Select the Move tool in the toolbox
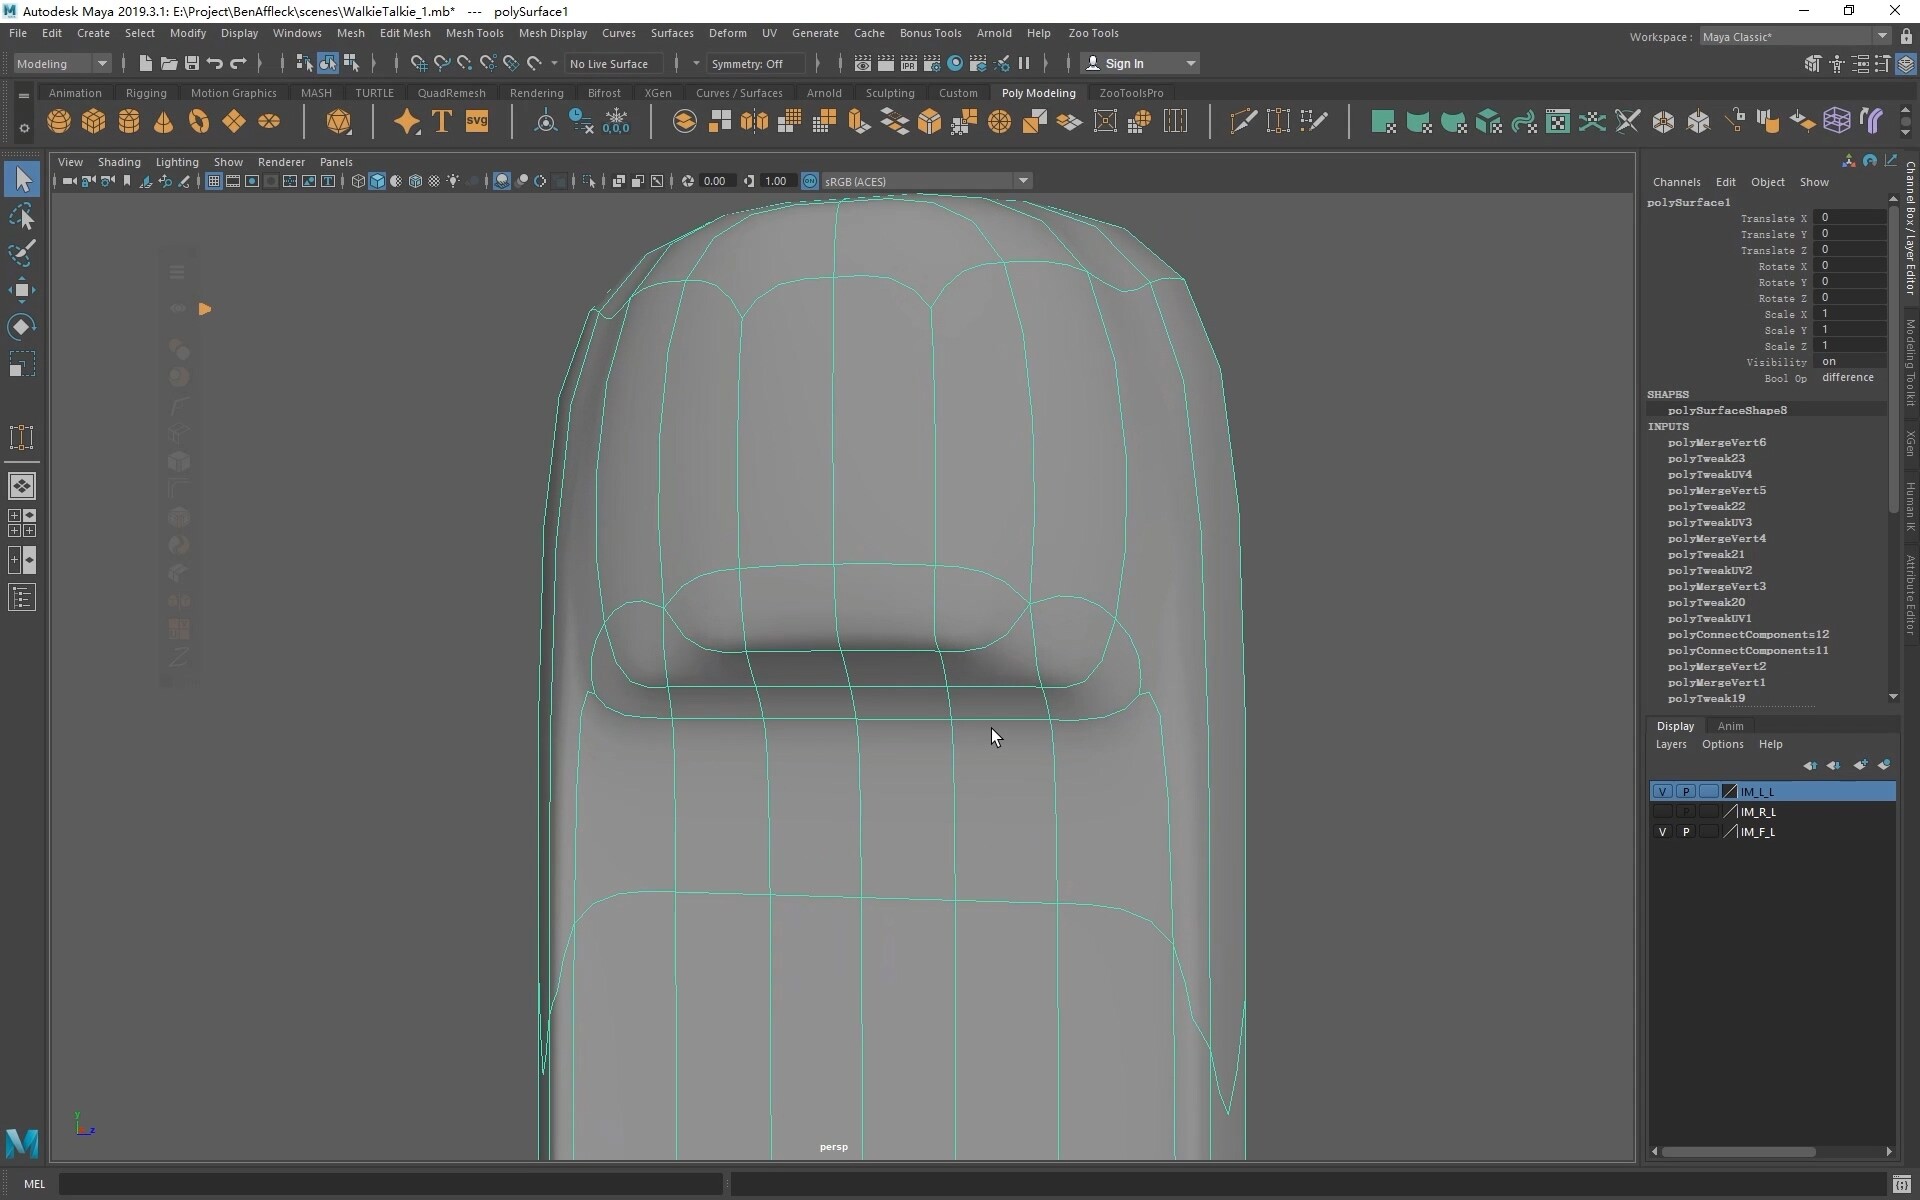 click(x=22, y=290)
